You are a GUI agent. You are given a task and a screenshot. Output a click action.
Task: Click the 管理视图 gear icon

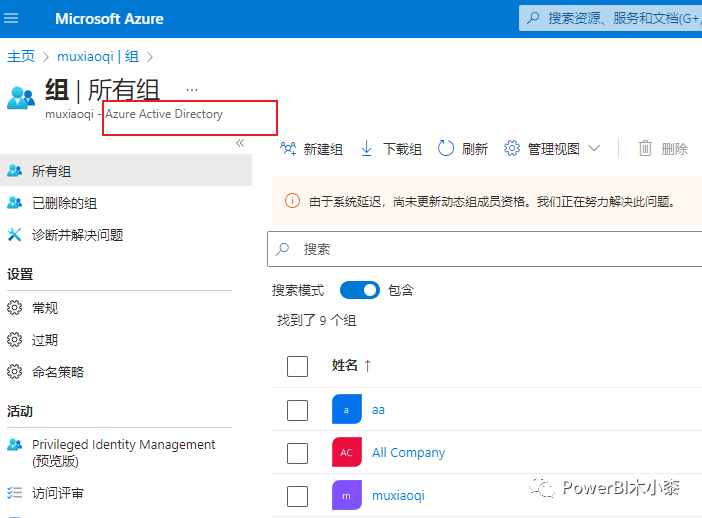[x=512, y=148]
